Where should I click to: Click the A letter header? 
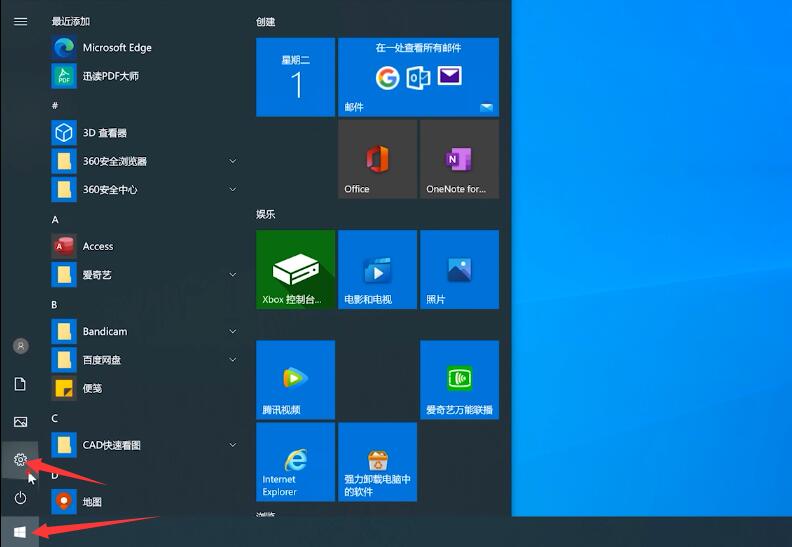55,219
